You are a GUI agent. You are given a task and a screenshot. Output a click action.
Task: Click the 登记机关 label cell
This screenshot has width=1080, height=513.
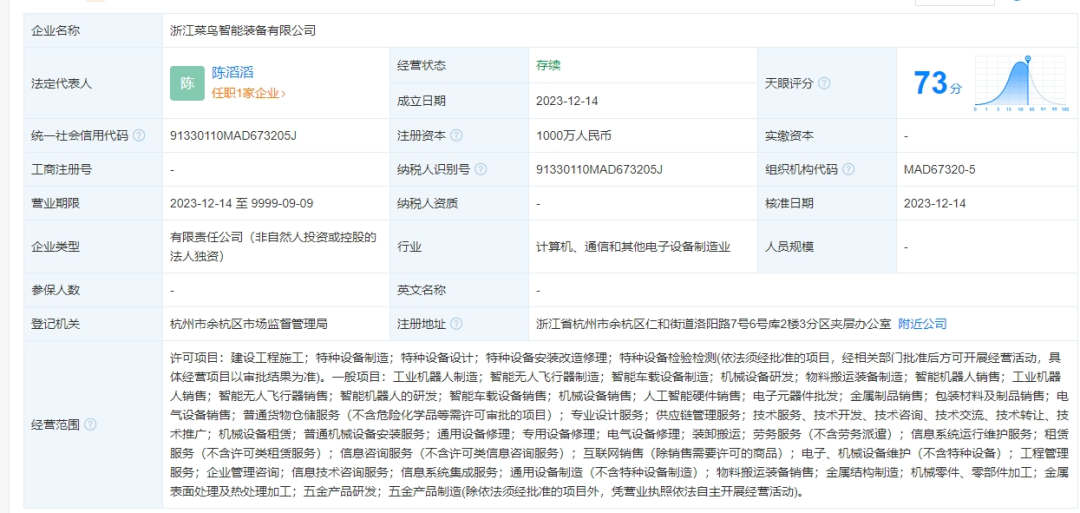point(93,324)
